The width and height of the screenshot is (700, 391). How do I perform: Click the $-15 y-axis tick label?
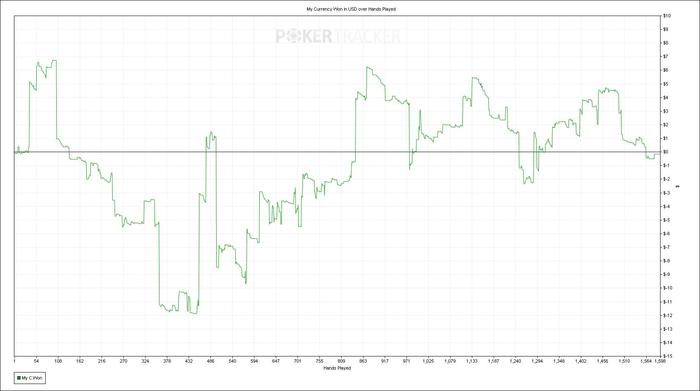pyautogui.click(x=667, y=356)
